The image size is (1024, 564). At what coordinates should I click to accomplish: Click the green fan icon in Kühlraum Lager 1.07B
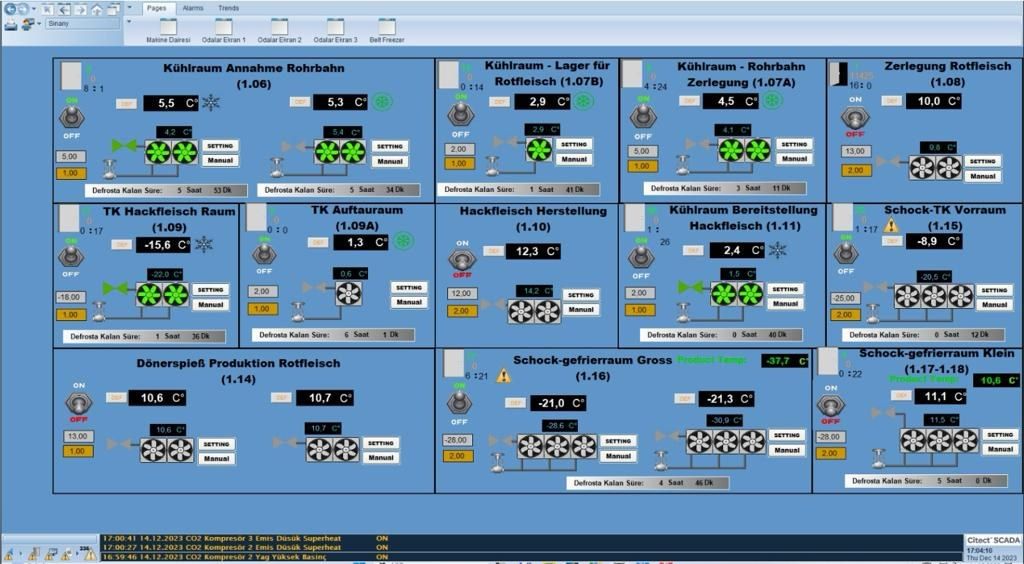click(539, 149)
